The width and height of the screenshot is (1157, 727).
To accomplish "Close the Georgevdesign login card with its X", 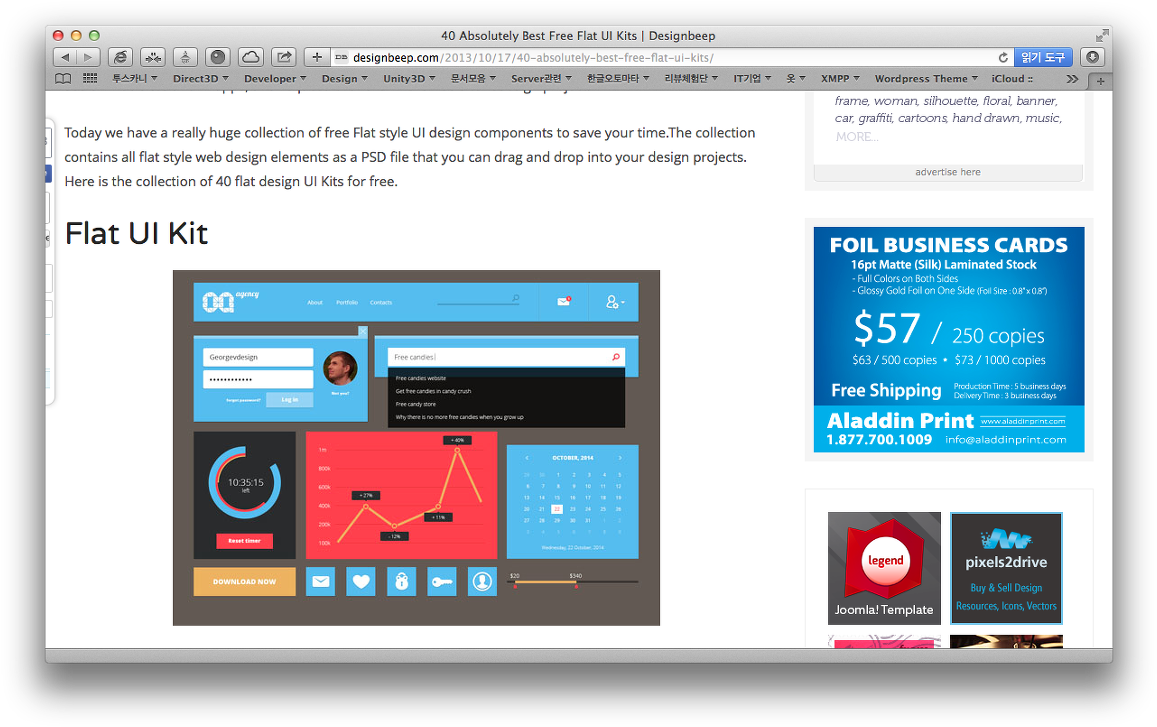I will tap(364, 331).
